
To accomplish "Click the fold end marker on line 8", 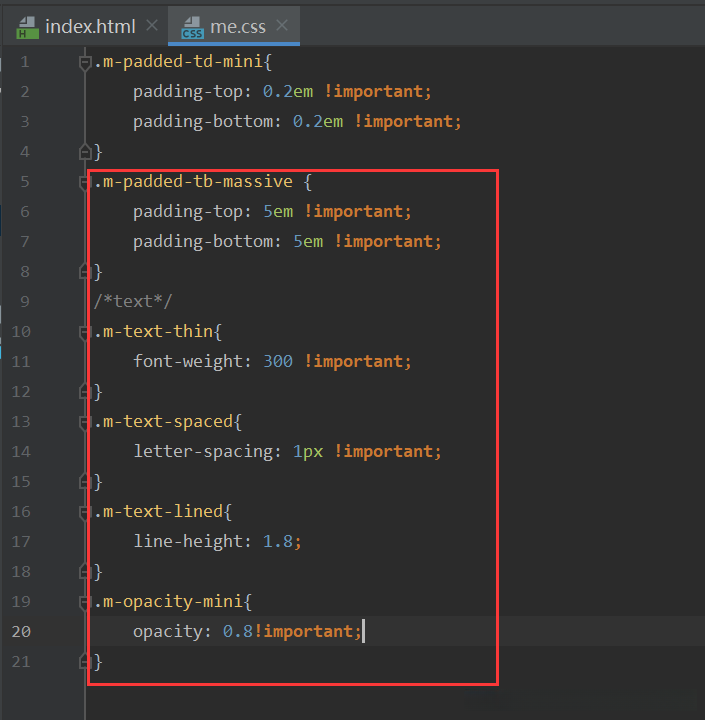I will [x=86, y=272].
